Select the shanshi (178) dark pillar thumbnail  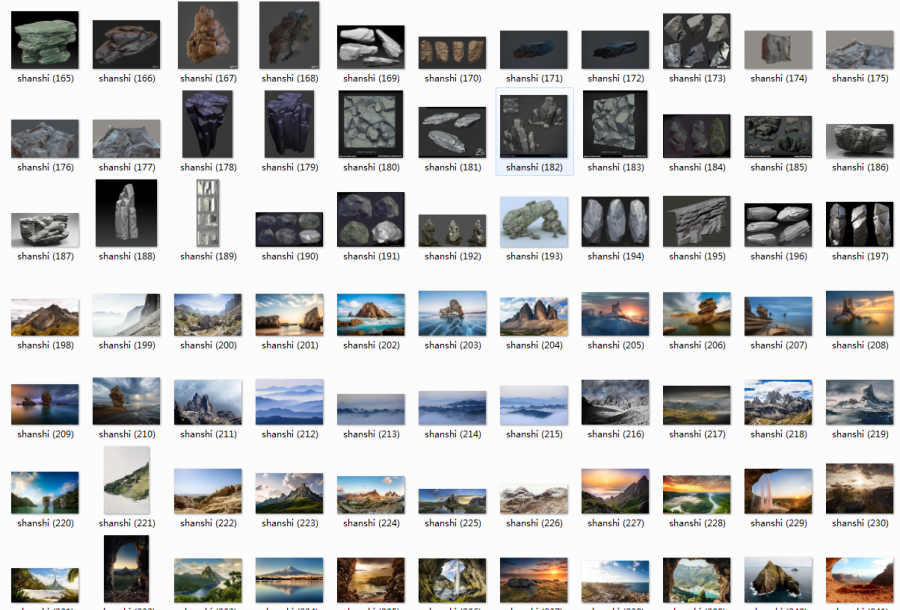coord(208,124)
